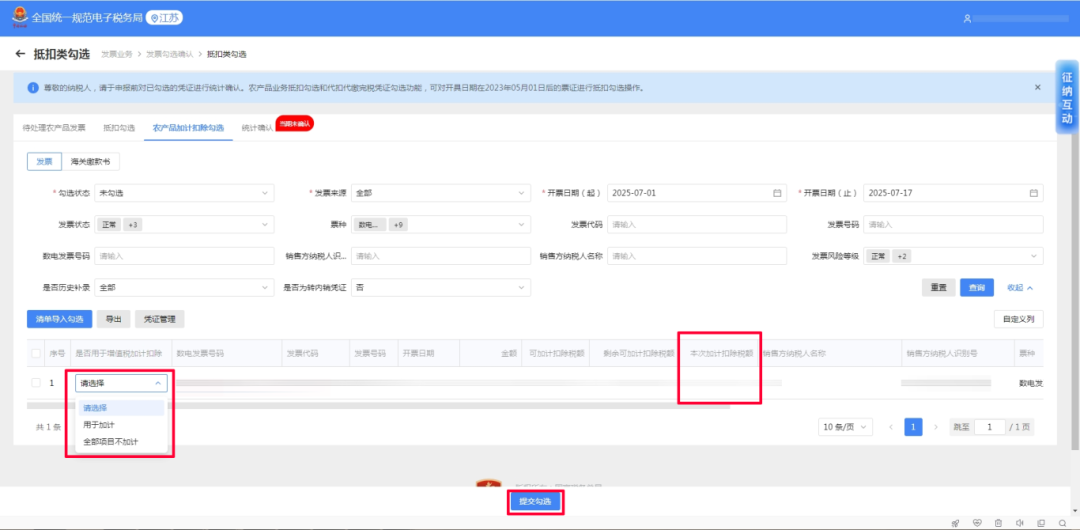1080x530 pixels.
Task: Open the 自定义列 column settings
Action: (1019, 319)
